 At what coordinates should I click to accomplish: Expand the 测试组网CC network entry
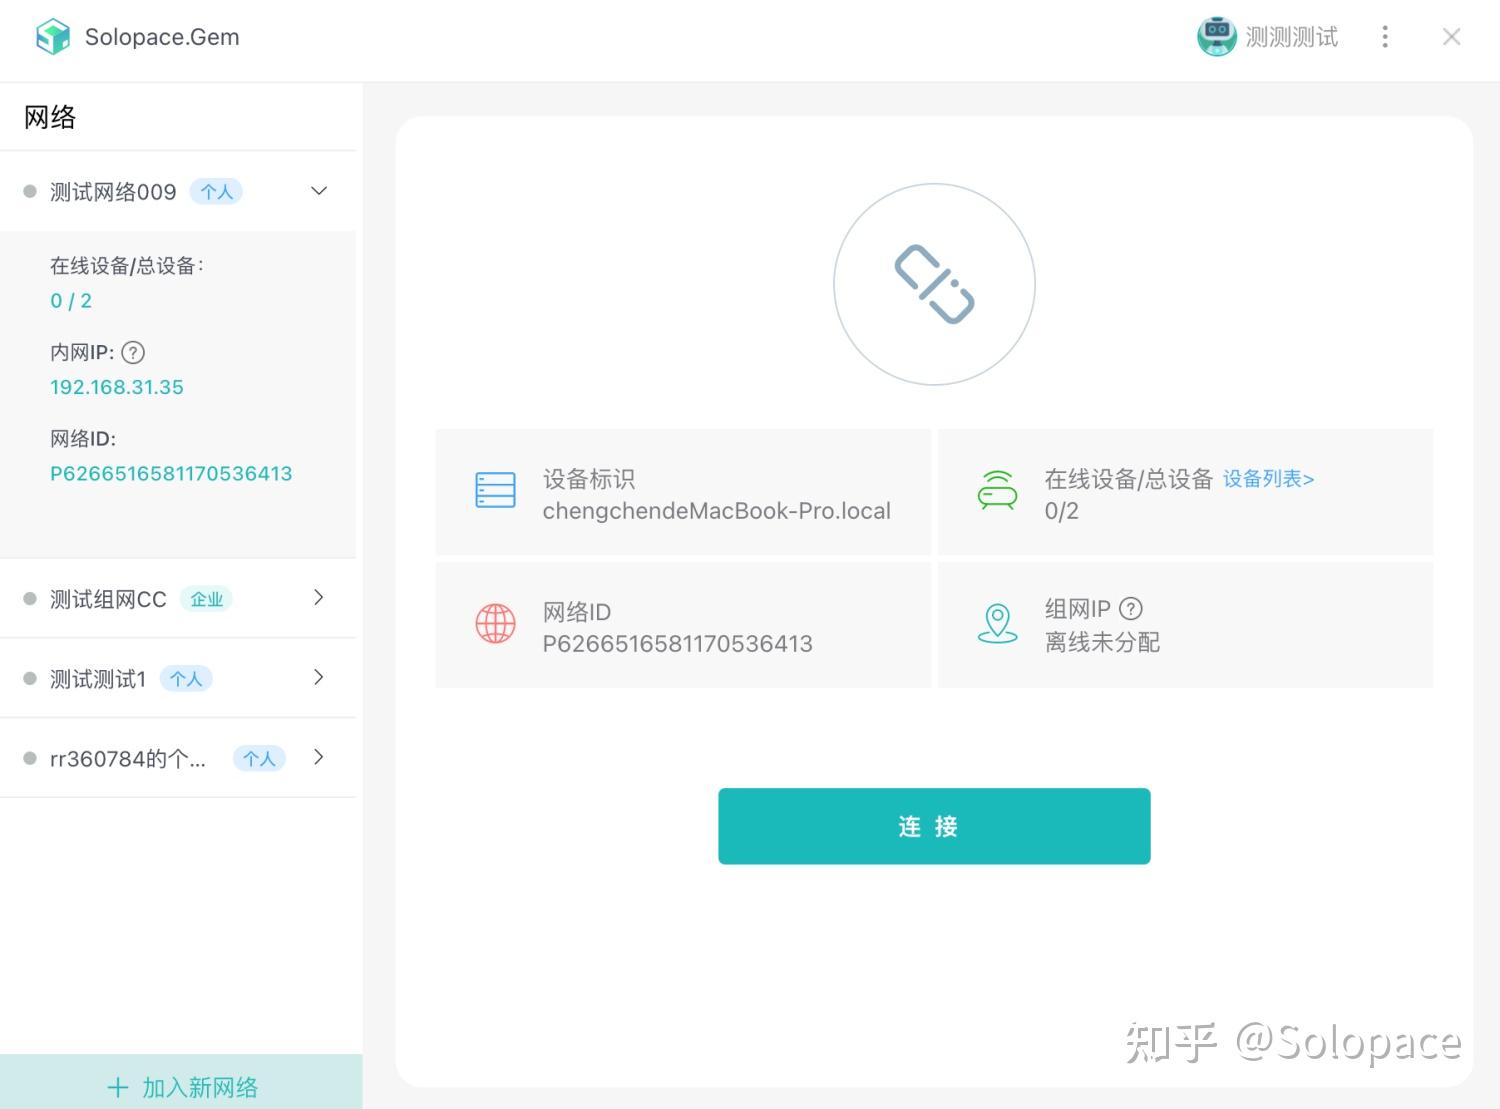318,597
